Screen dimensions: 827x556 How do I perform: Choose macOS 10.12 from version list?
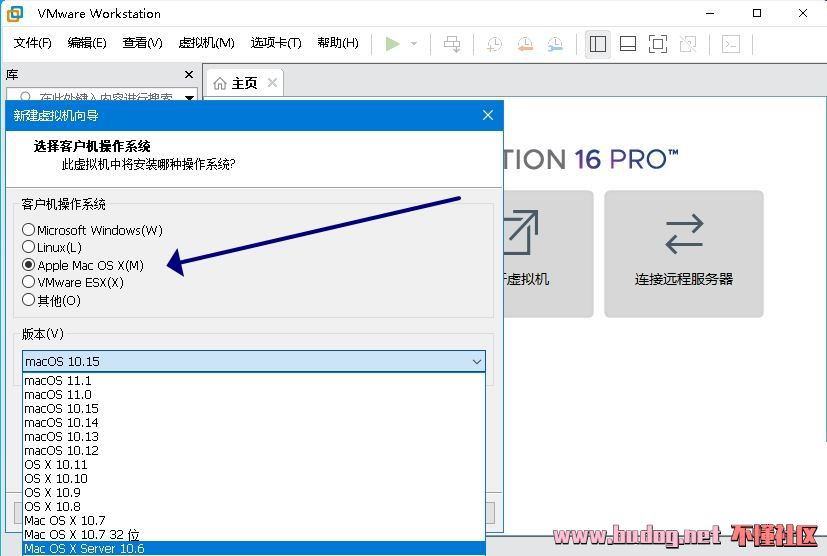(x=254, y=450)
